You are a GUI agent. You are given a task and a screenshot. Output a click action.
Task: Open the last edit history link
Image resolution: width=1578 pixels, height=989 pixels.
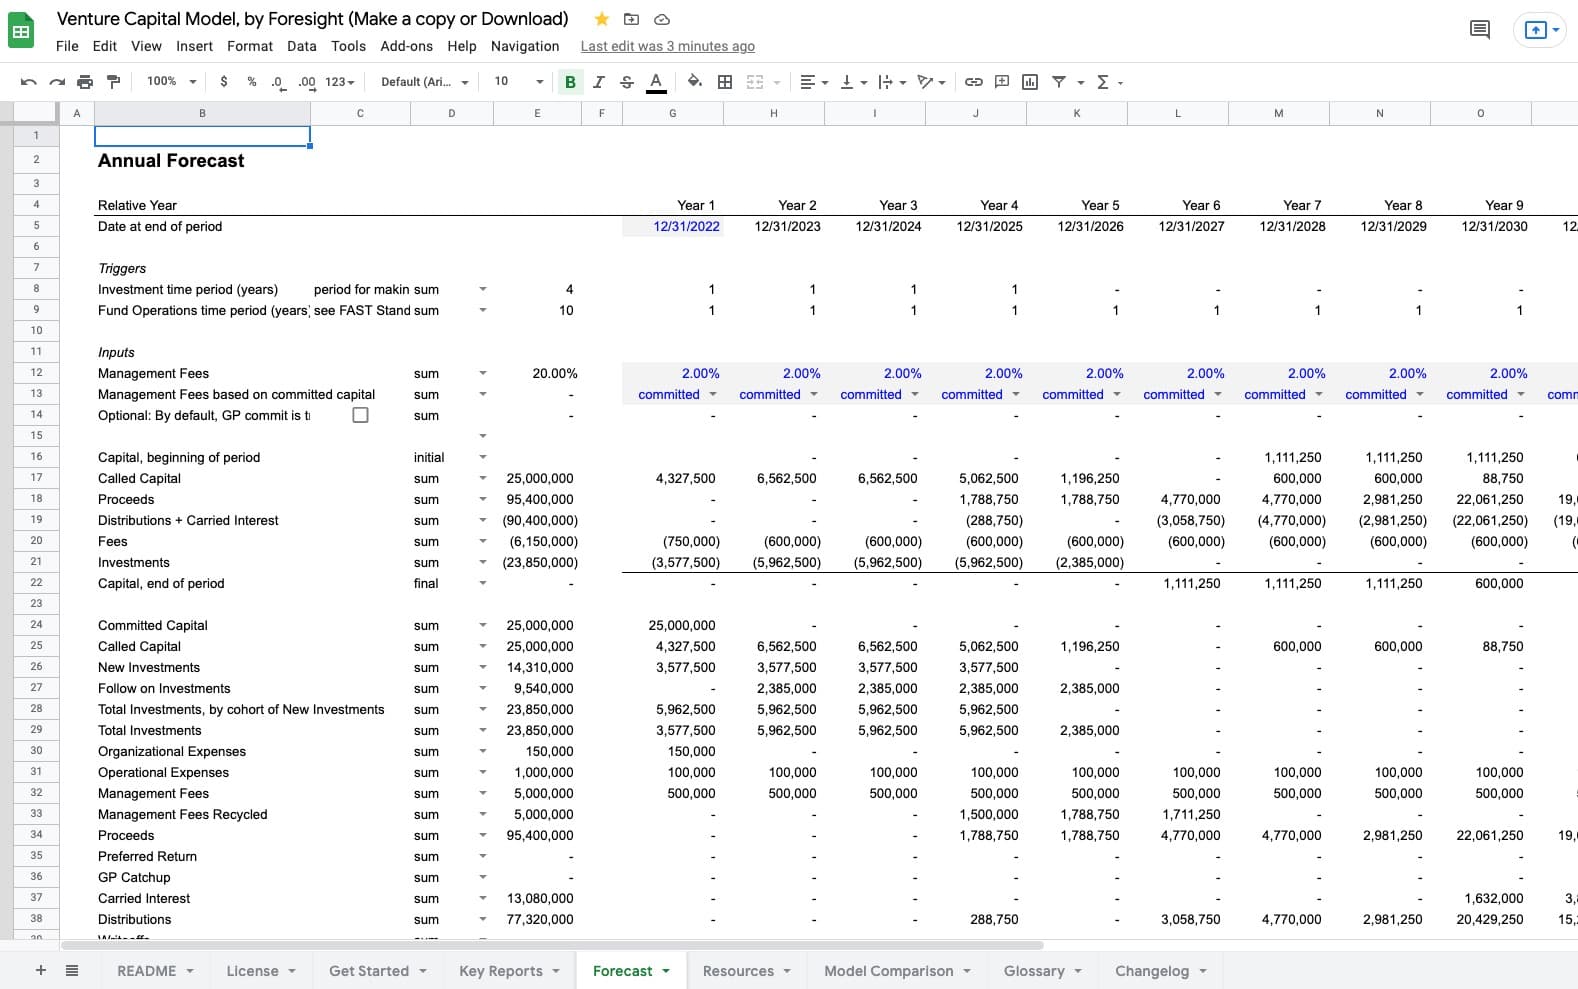pos(667,46)
